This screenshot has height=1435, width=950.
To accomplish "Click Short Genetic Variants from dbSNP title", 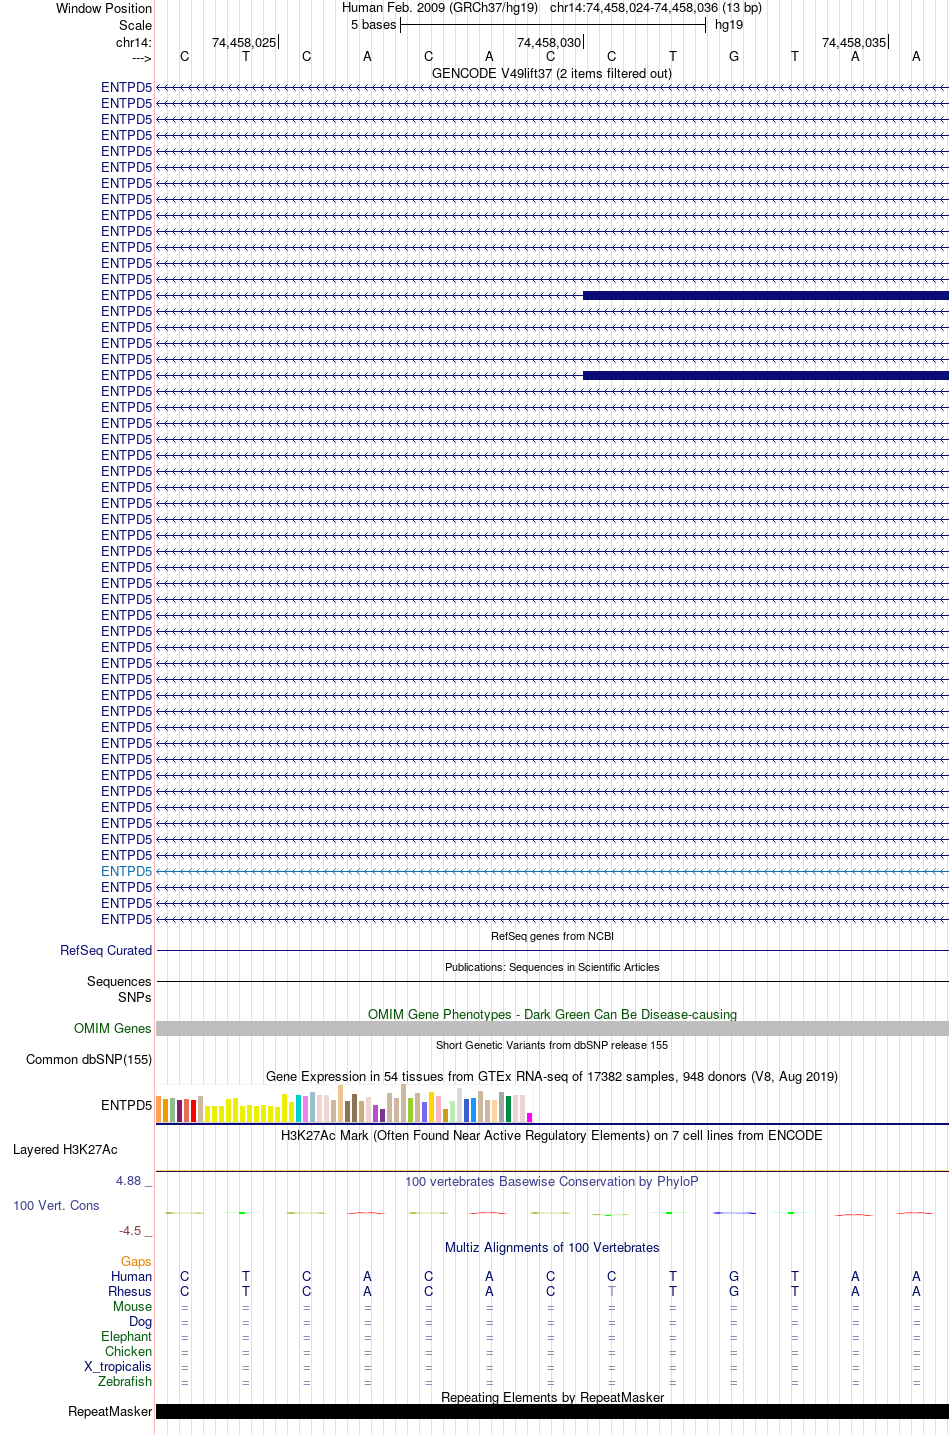I will 552,1045.
